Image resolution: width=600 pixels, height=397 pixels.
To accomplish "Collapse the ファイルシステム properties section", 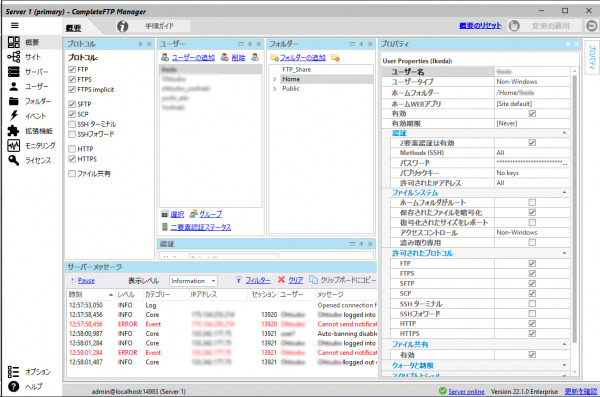I will click(x=564, y=193).
